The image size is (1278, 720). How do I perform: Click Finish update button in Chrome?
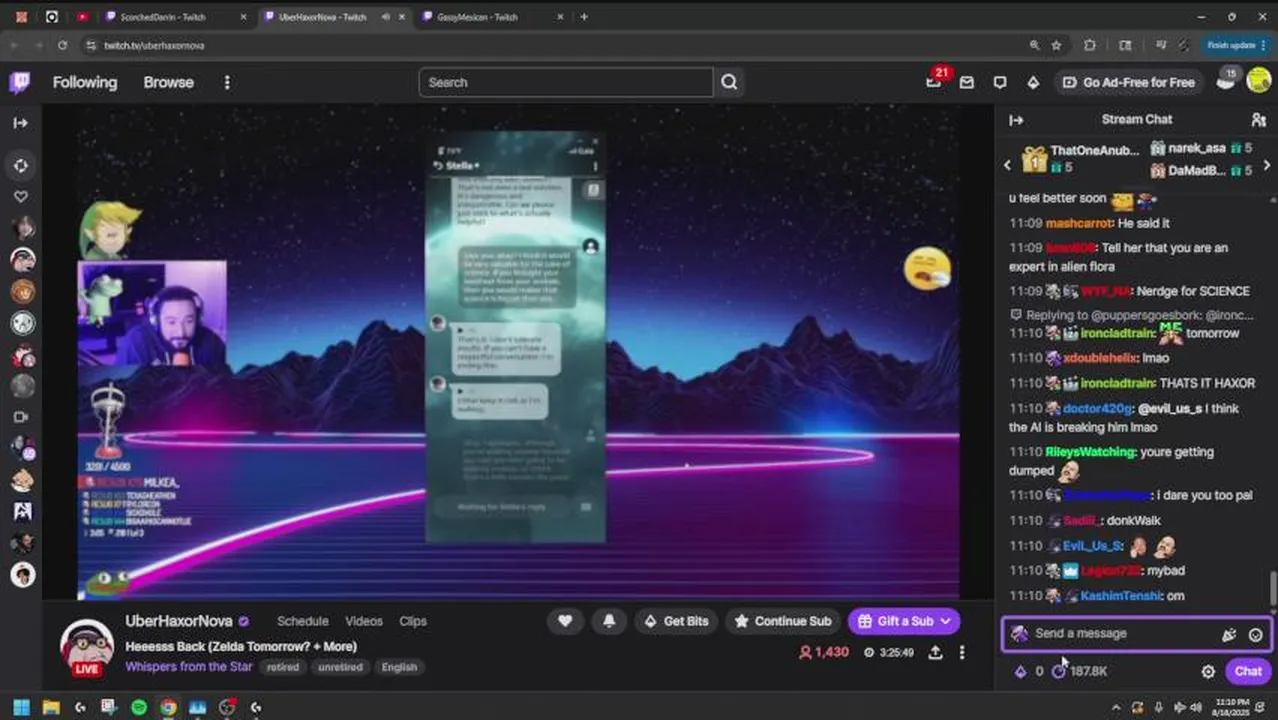[1234, 45]
